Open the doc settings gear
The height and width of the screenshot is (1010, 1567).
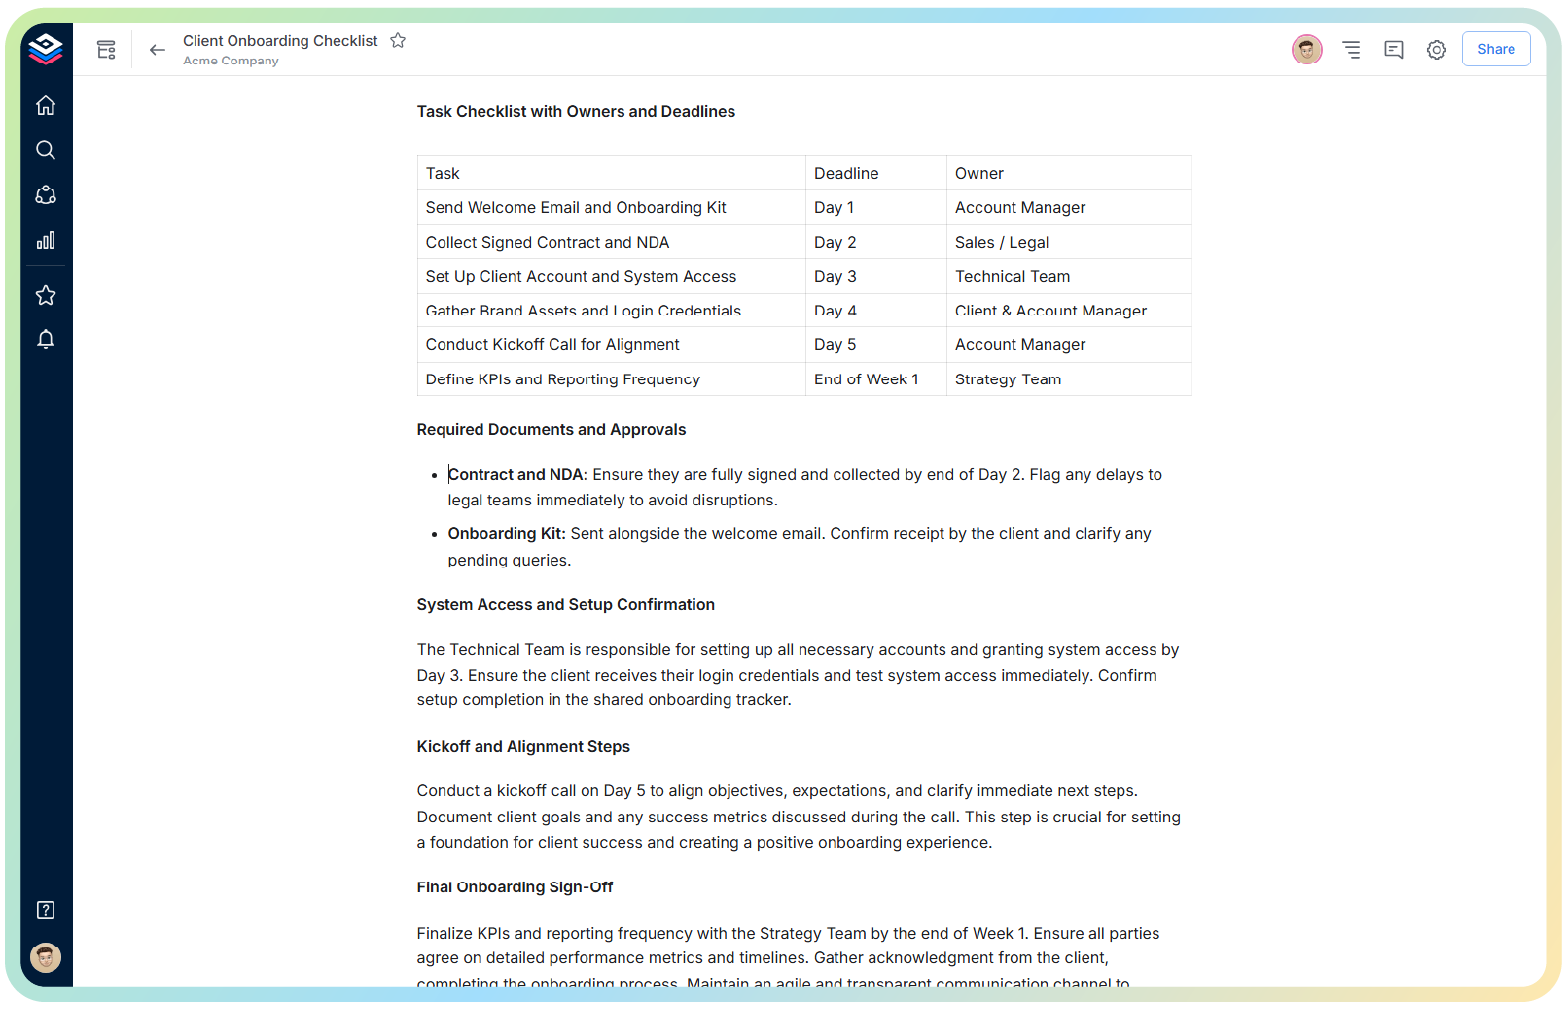click(1436, 48)
